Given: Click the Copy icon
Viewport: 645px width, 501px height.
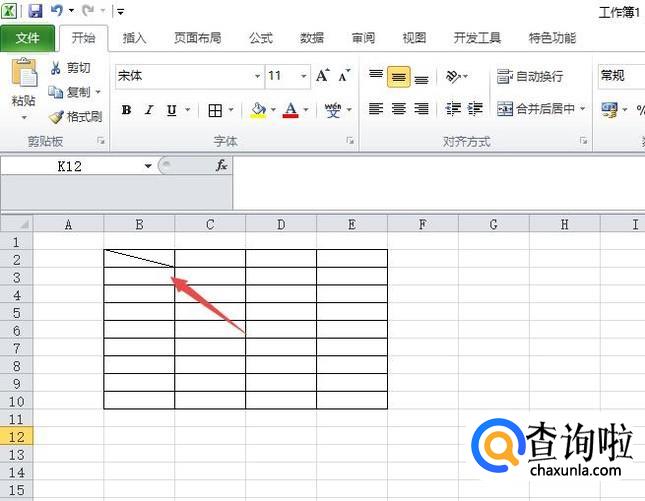Looking at the screenshot, I should coord(56,92).
